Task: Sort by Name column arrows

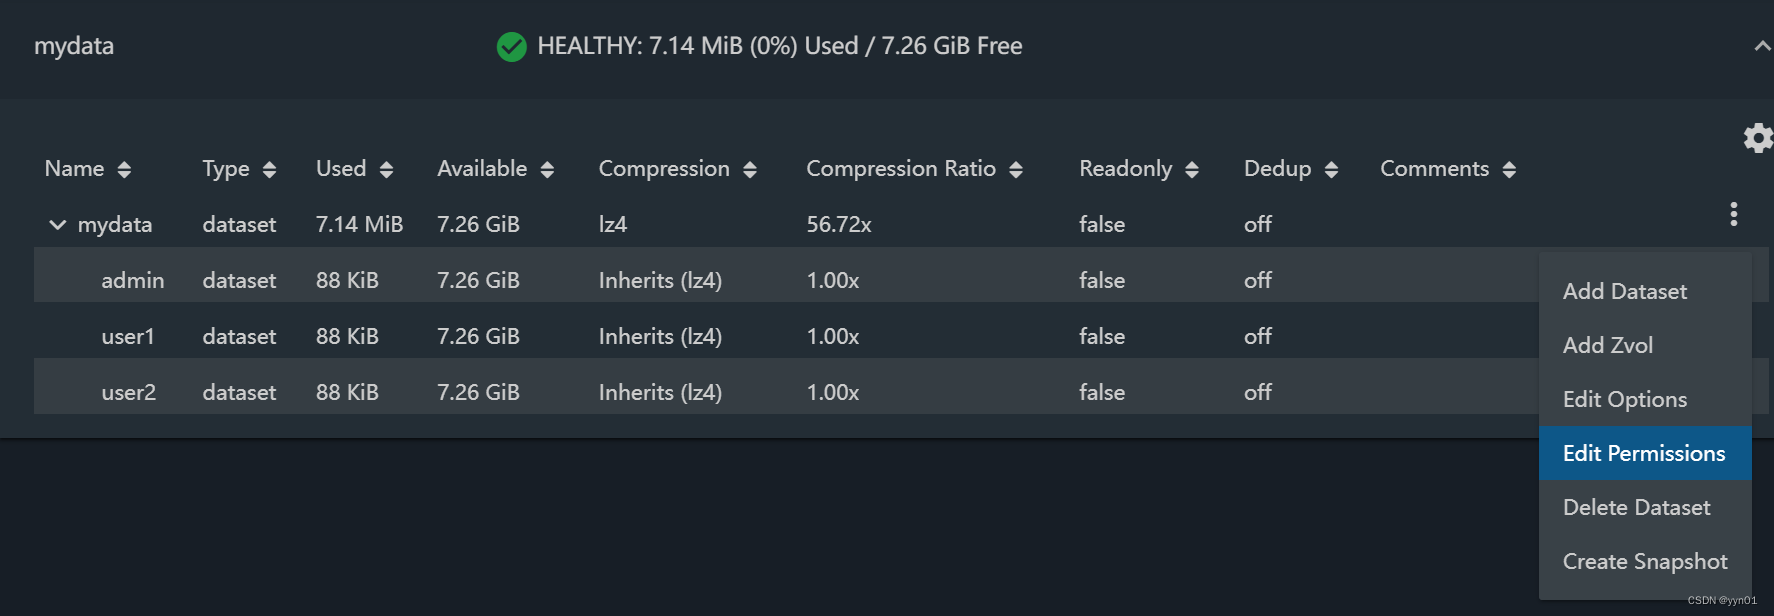Action: [x=124, y=170]
